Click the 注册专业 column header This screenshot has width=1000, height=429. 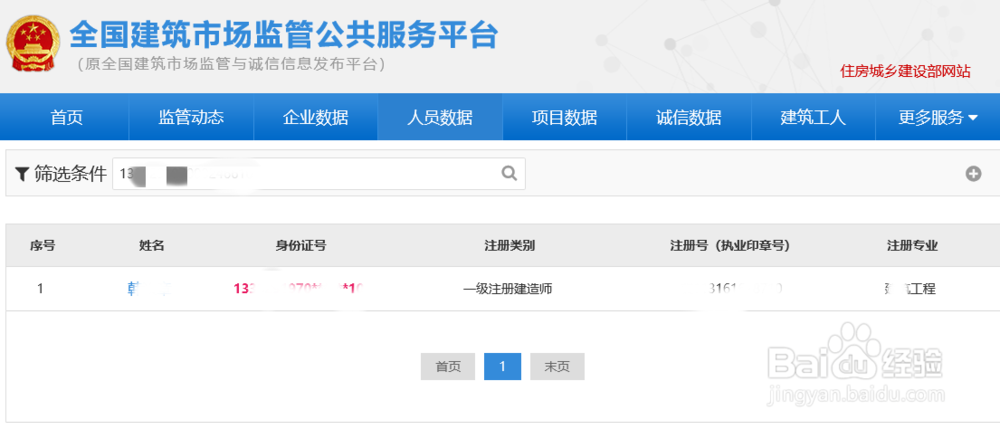[x=913, y=246]
